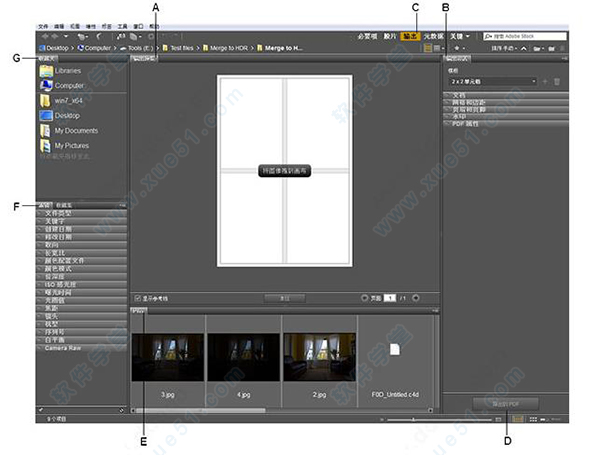600x455 pixels.
Task: Click the 导出到 PDF button
Action: pyautogui.click(x=505, y=403)
